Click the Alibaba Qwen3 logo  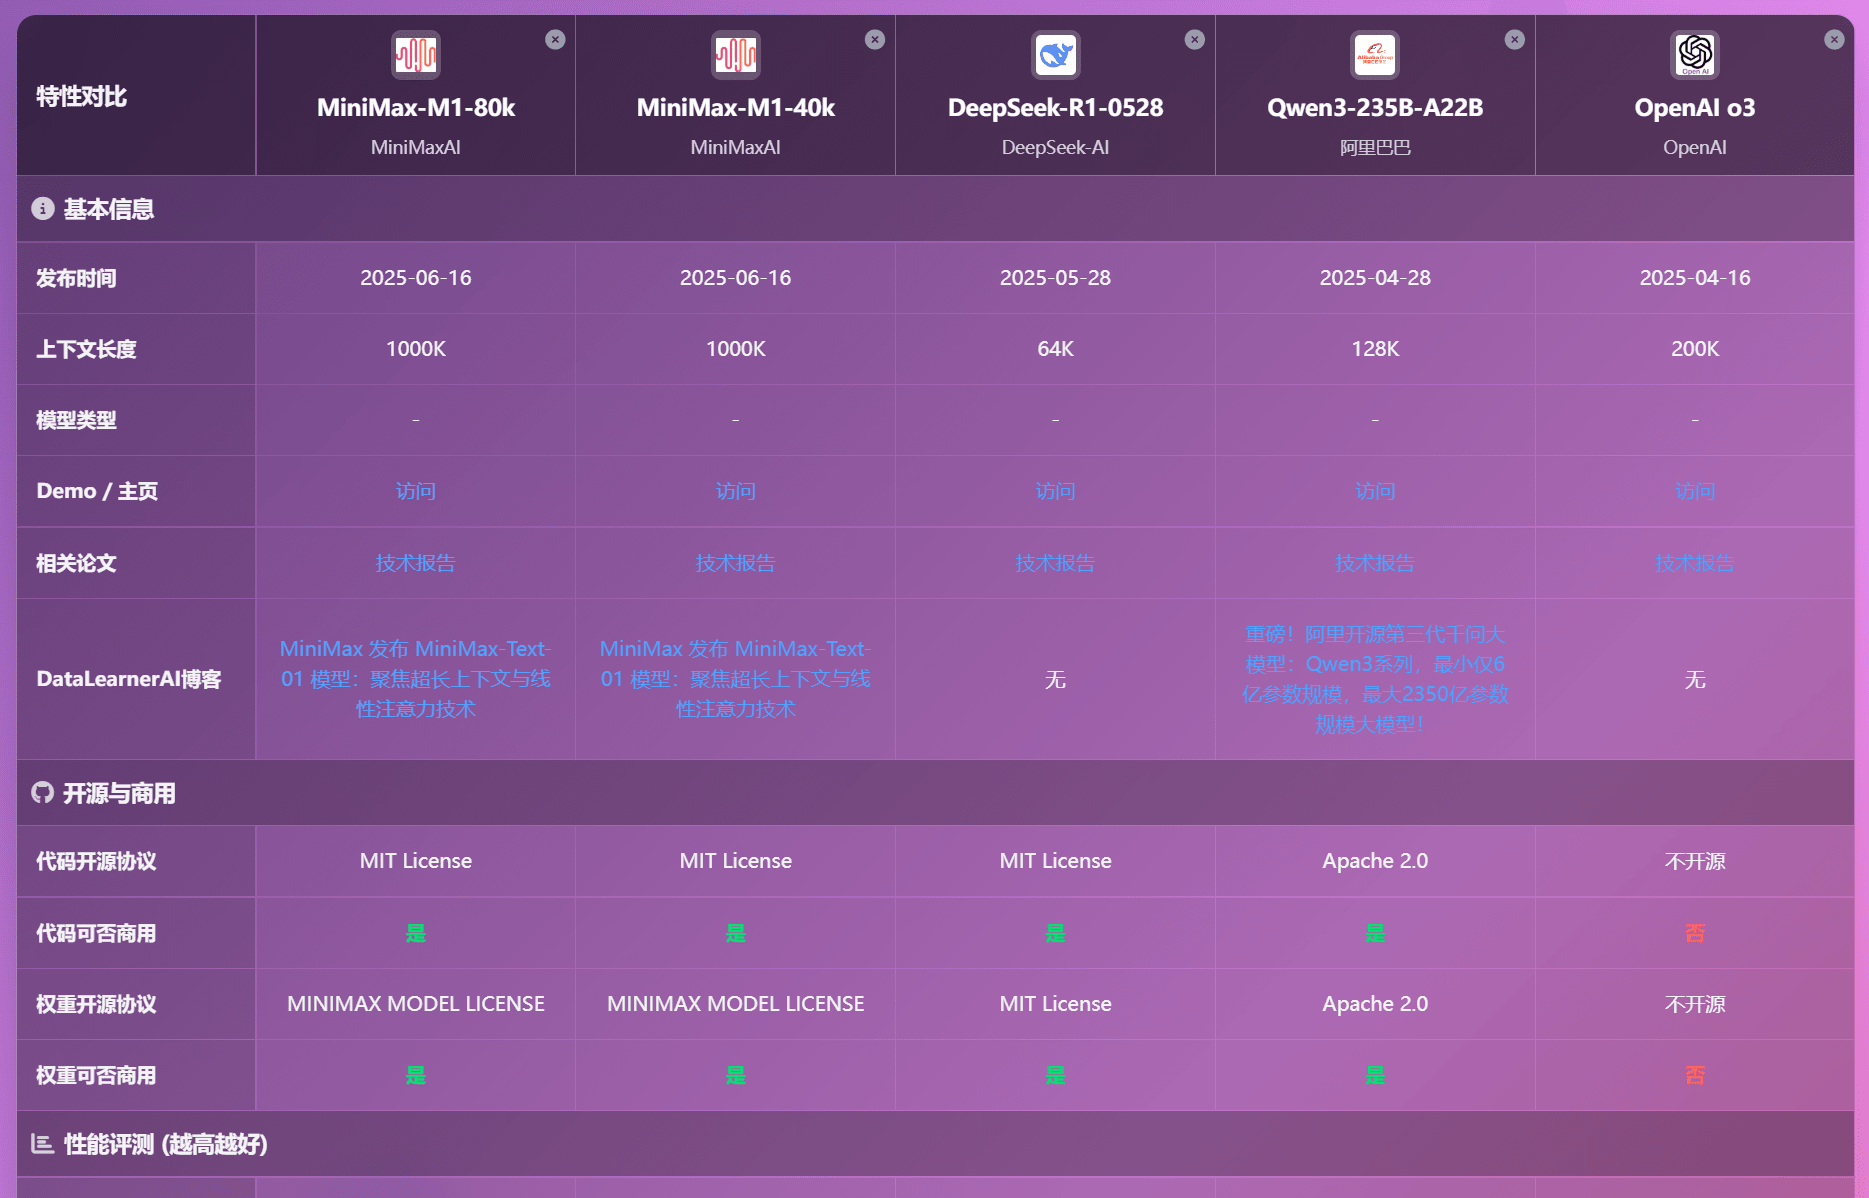1375,54
